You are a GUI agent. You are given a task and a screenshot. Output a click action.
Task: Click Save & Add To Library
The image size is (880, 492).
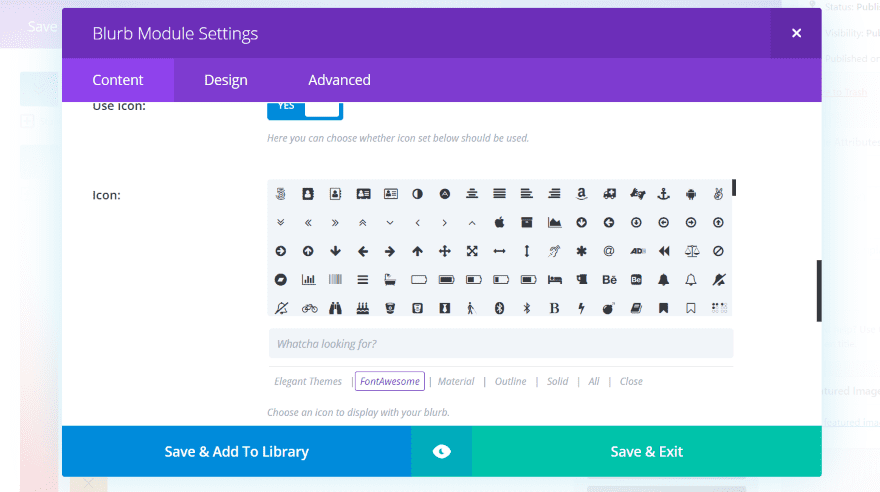tap(236, 452)
